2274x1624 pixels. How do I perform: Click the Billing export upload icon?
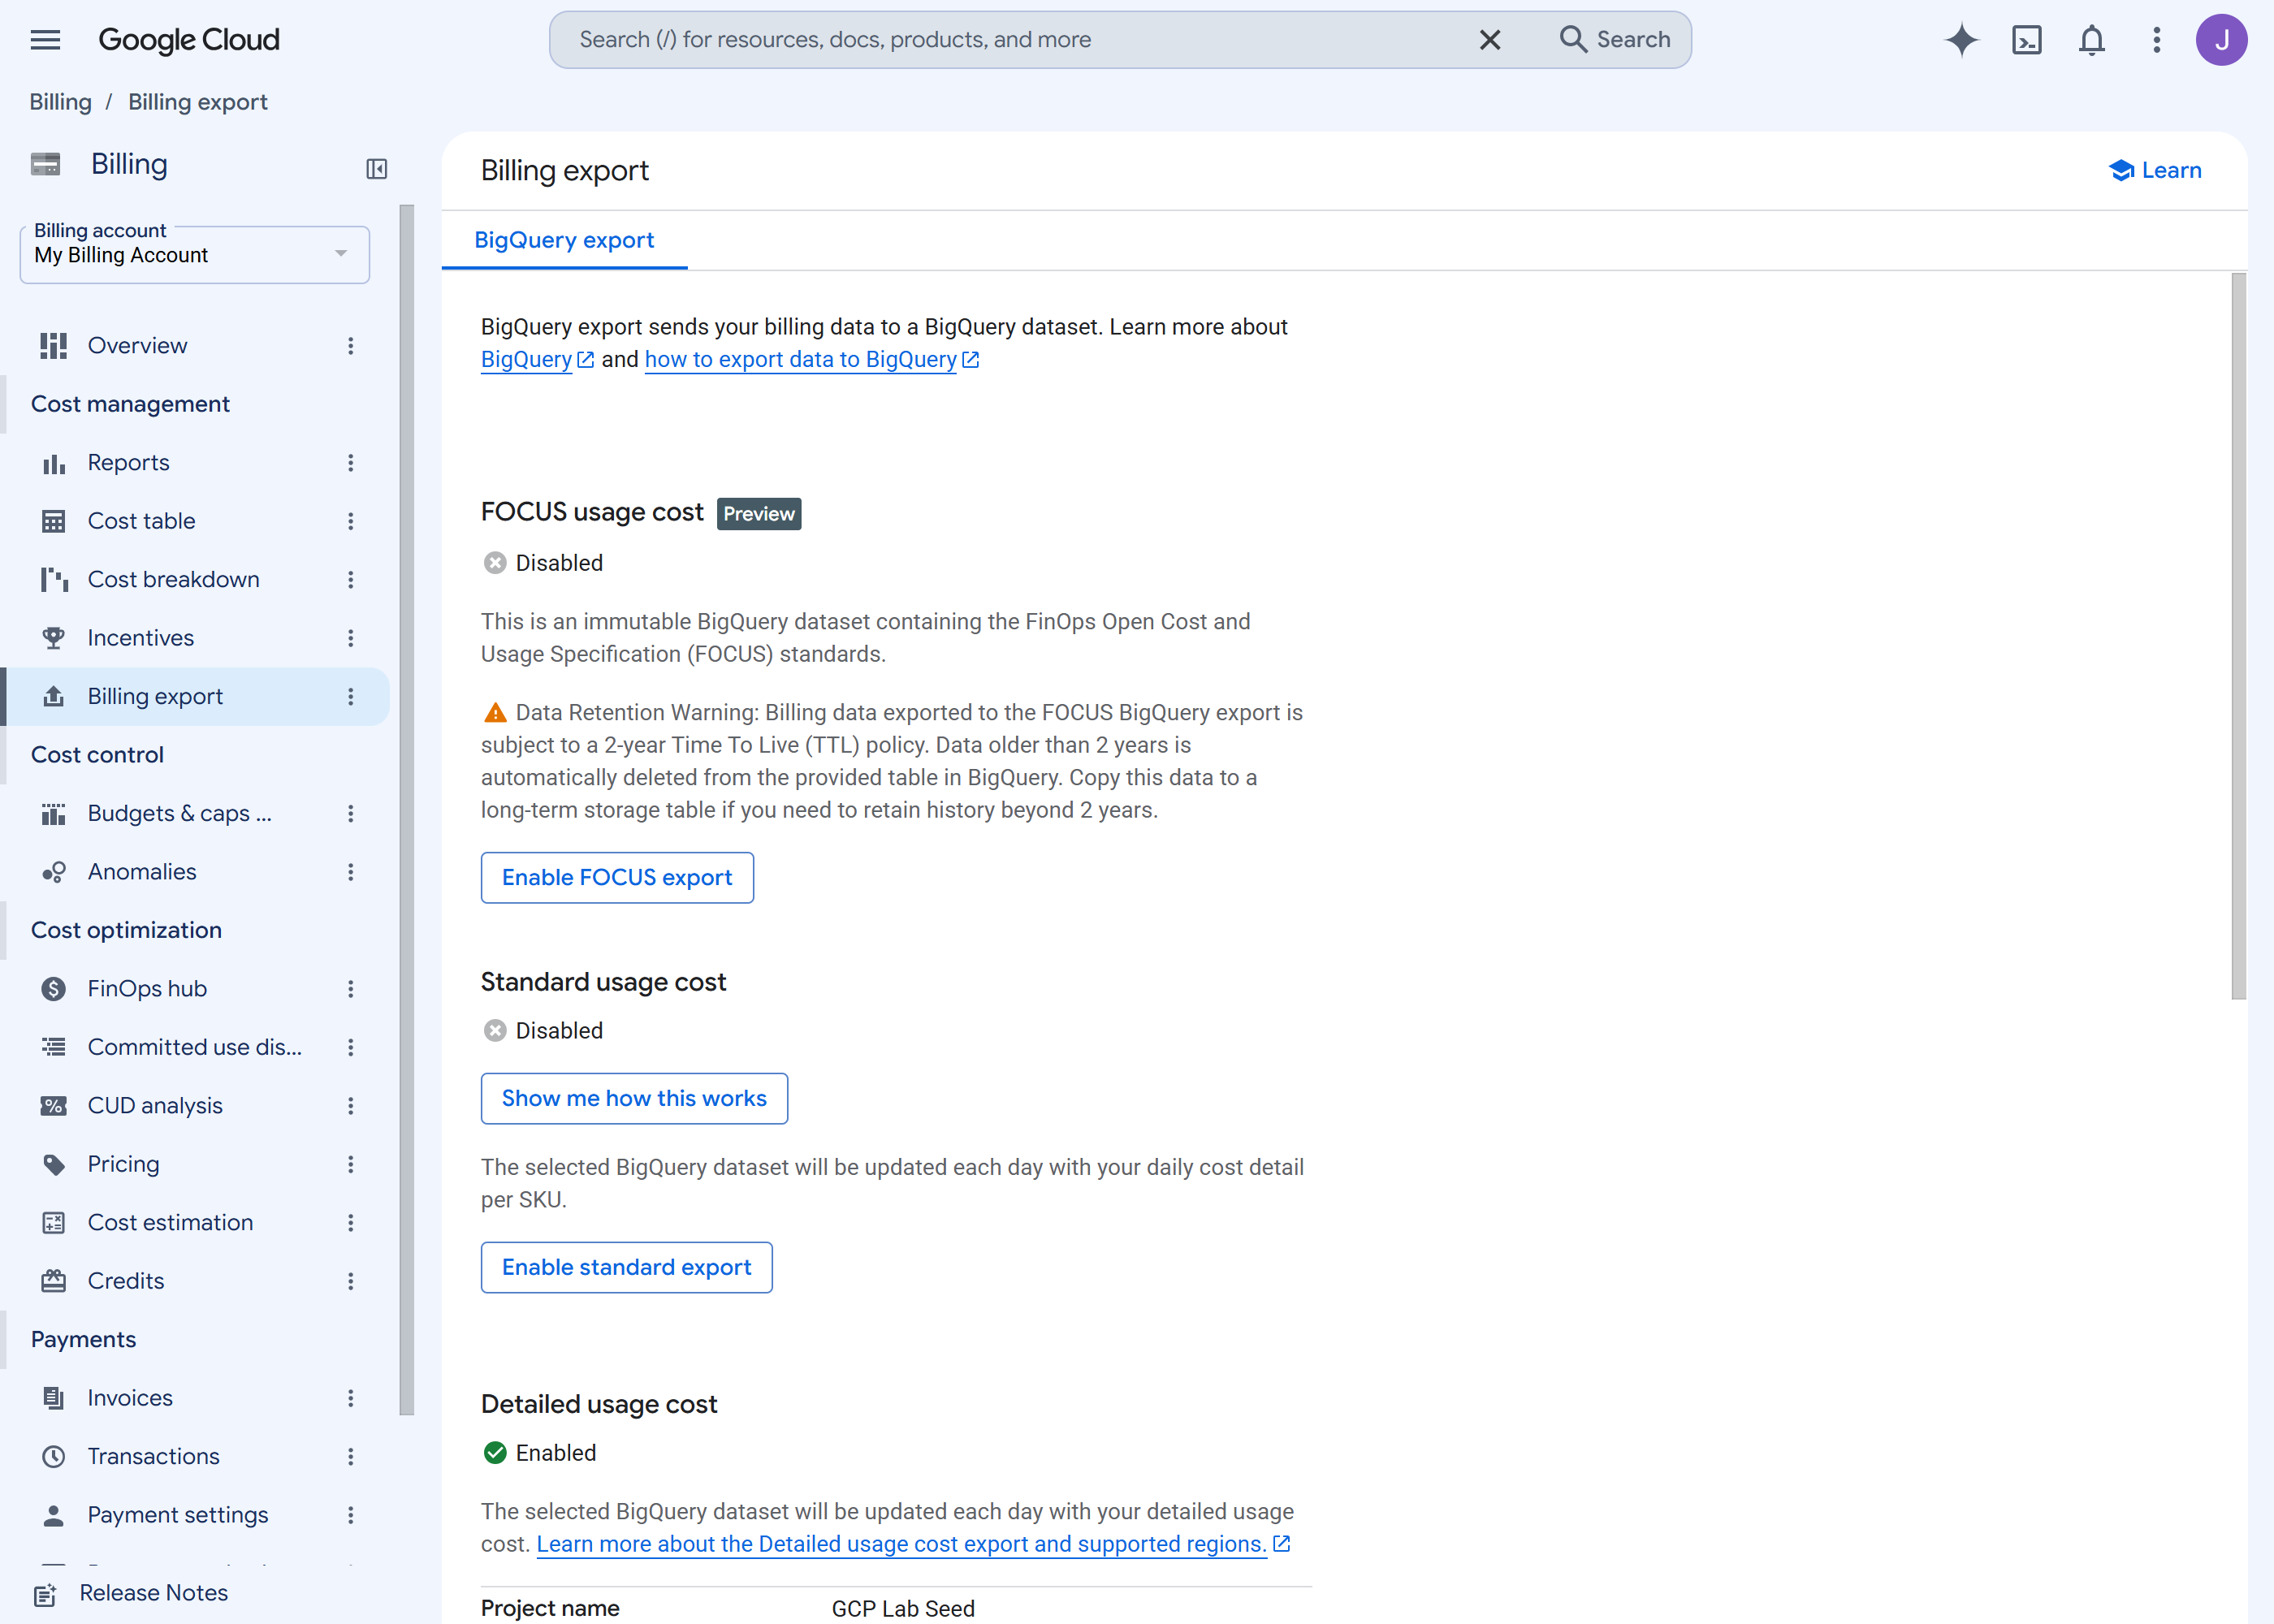pos(53,697)
